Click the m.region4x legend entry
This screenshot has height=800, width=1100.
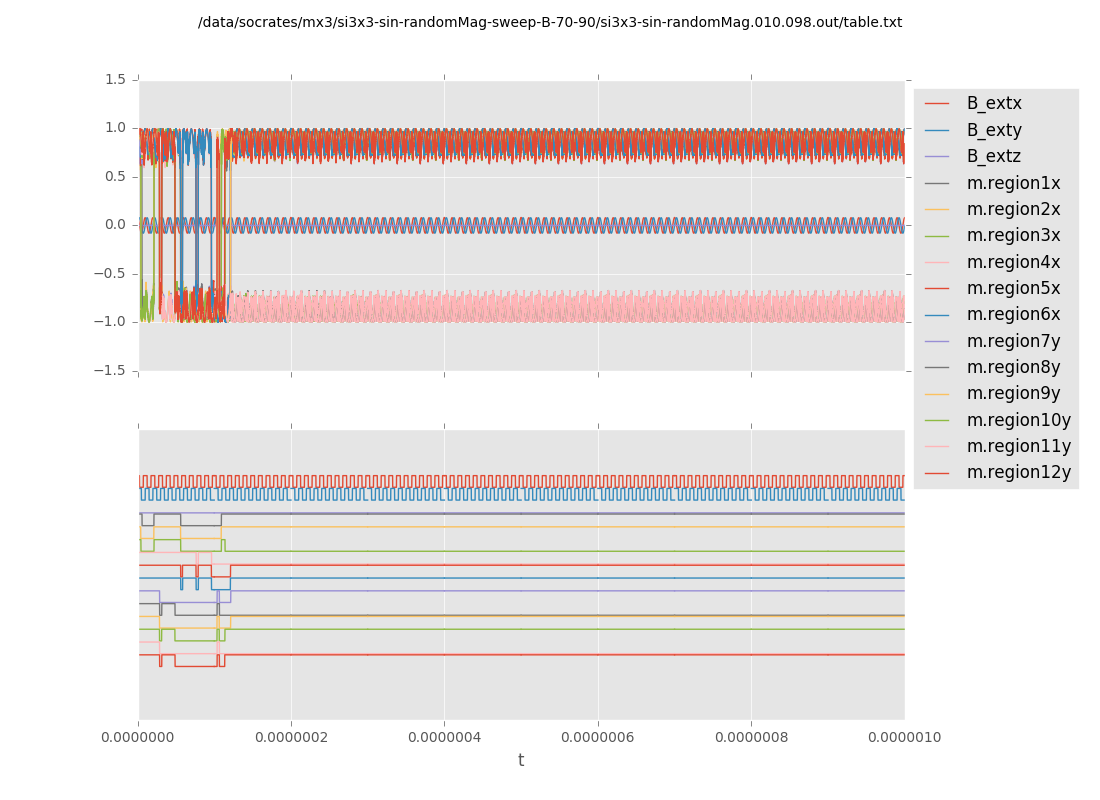click(x=1013, y=262)
